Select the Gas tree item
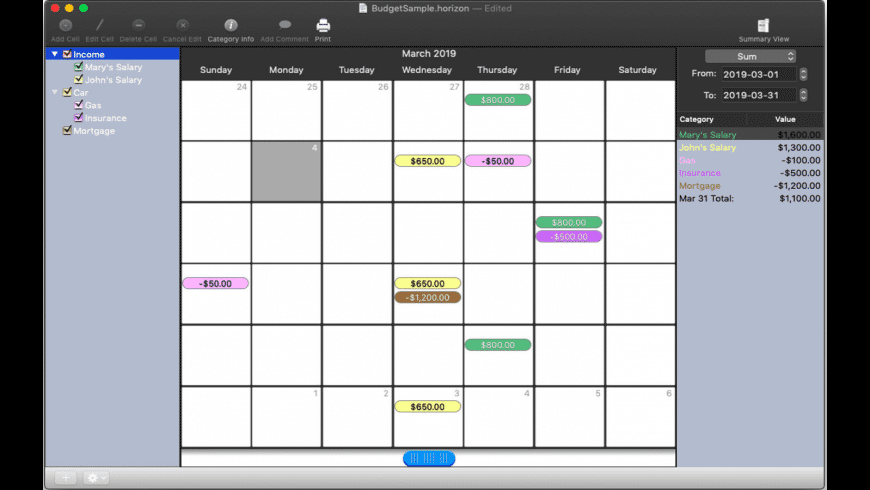870x490 pixels. tap(93, 105)
